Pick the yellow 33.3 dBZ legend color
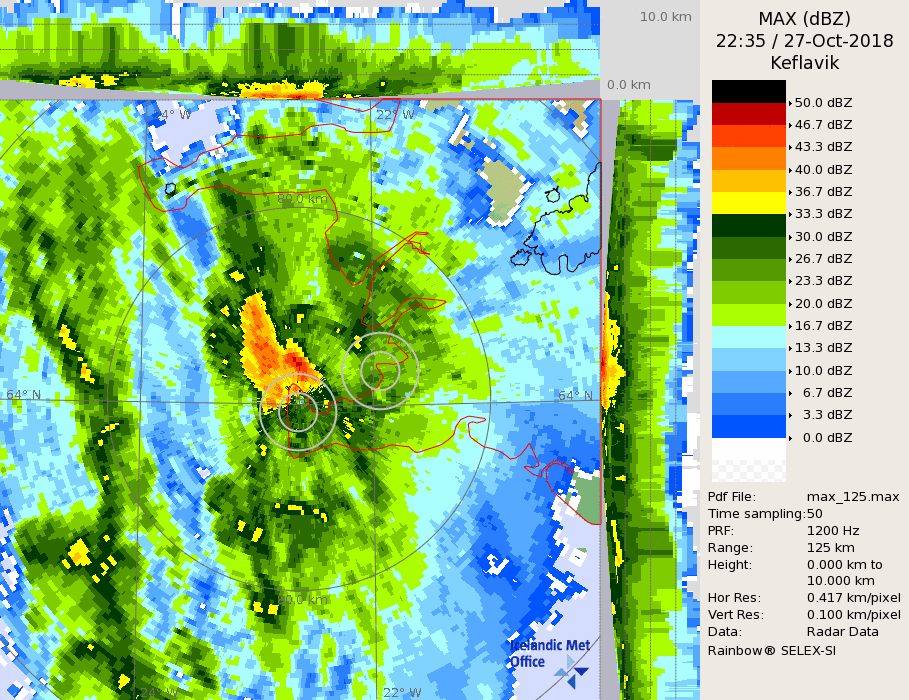This screenshot has width=909, height=700. [748, 202]
